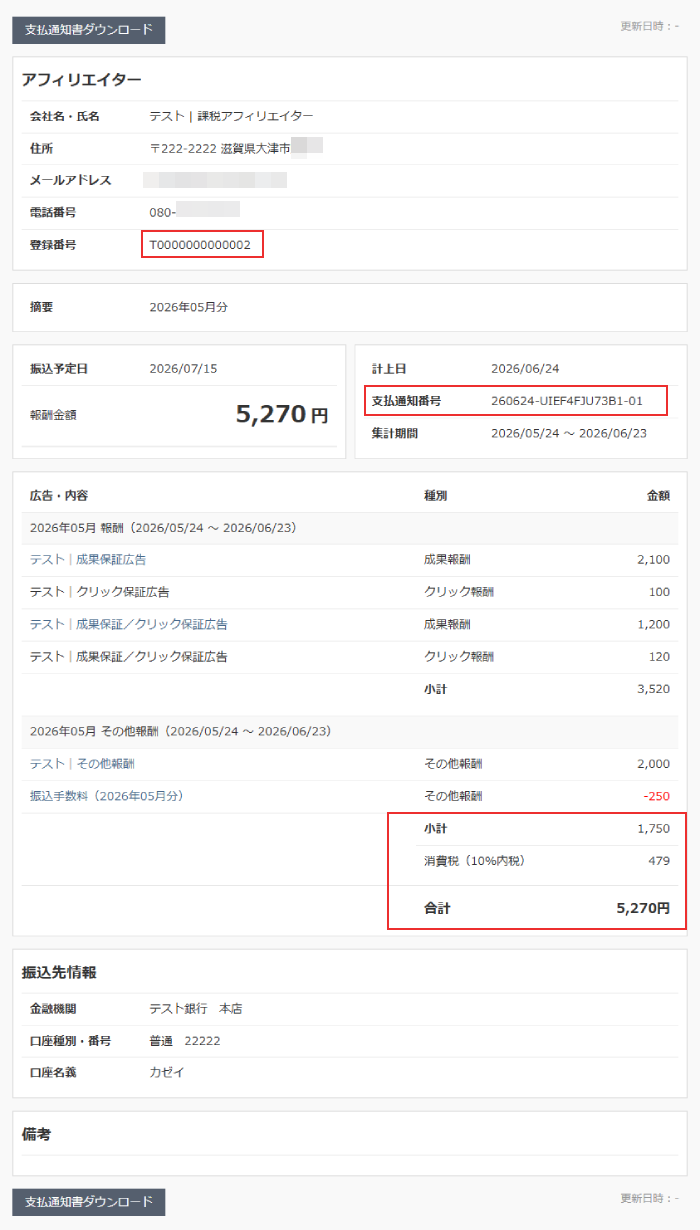Click the account number 普通 22222
This screenshot has width=700, height=1230.
185,1041
